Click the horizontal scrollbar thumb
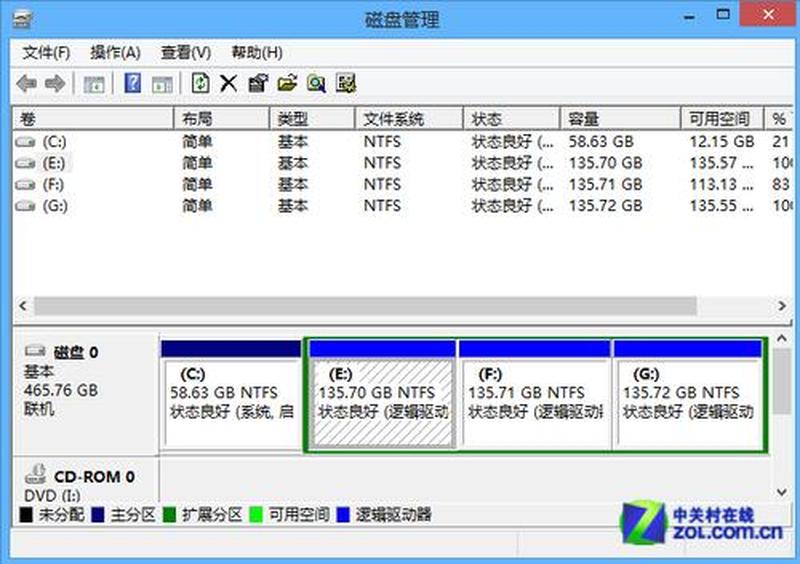The width and height of the screenshot is (800, 564). 365,306
